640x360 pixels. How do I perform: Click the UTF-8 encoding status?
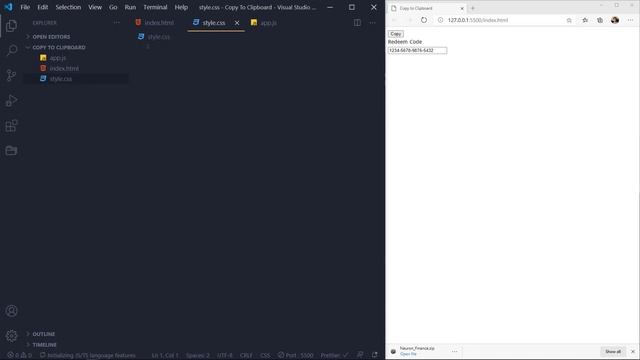coord(224,355)
